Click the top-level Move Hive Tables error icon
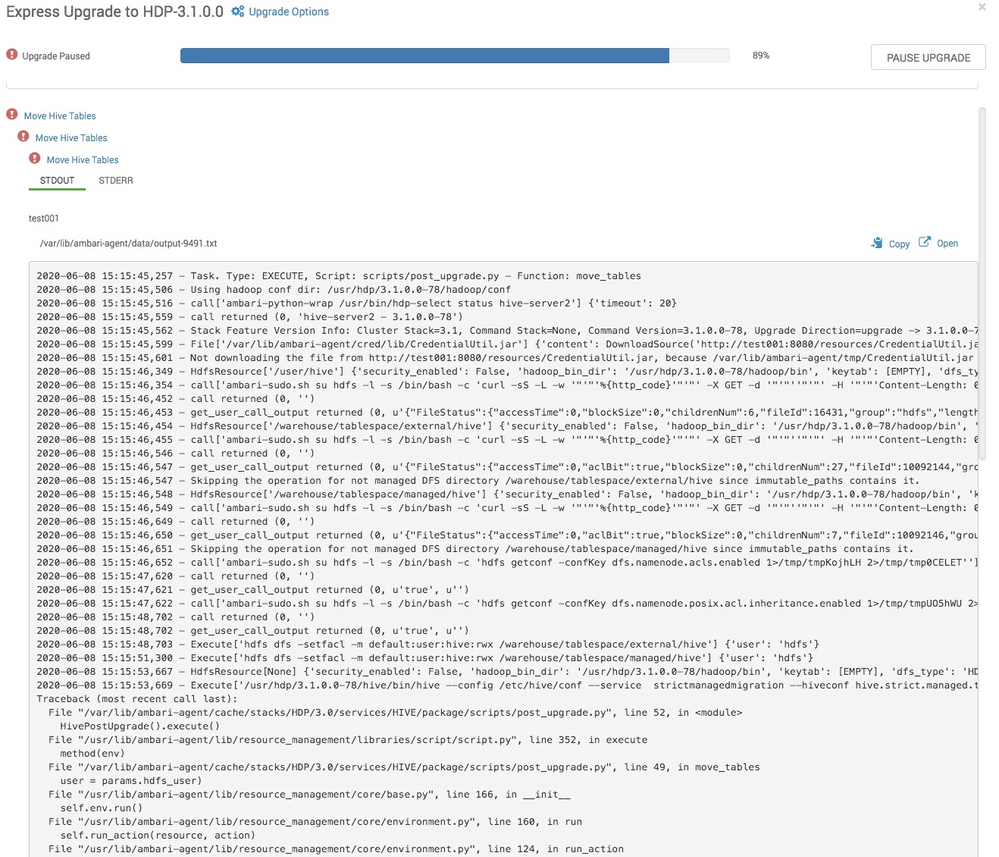The width and height of the screenshot is (999, 857). 12,115
